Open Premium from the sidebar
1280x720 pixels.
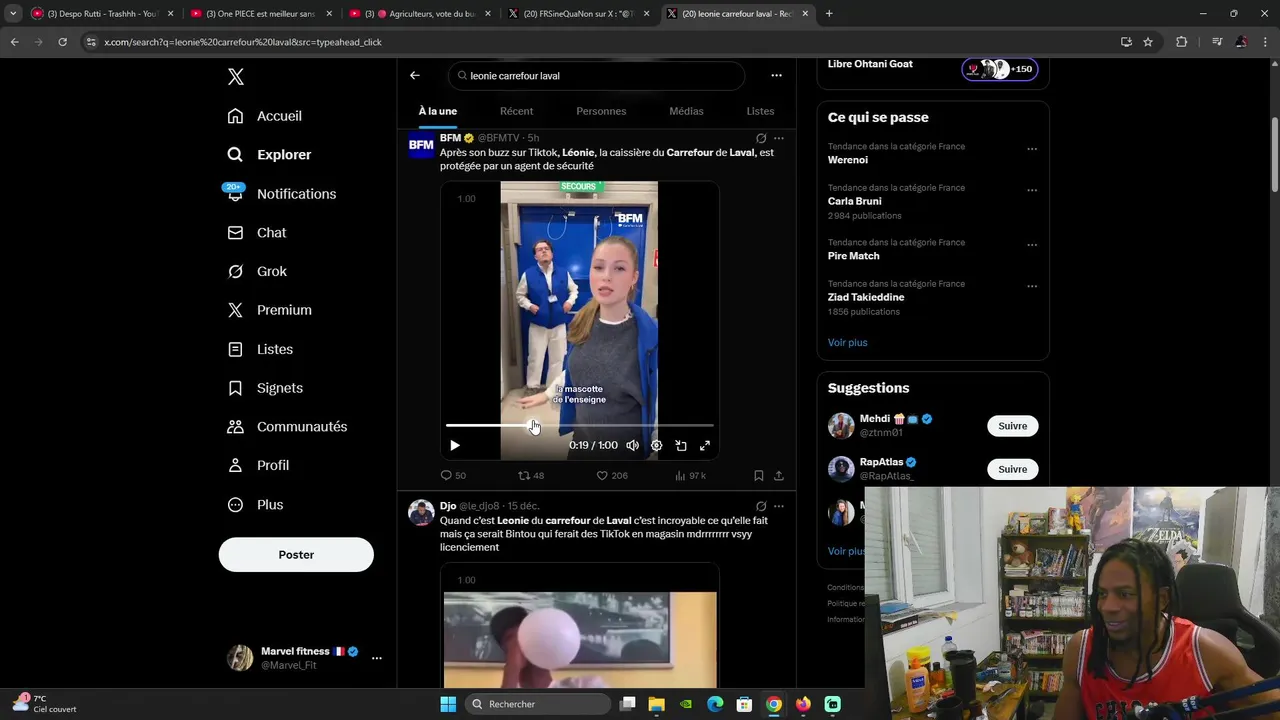(x=269, y=310)
